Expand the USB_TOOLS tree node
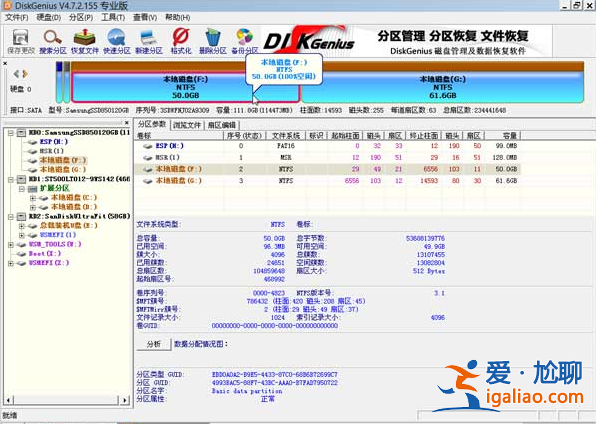 click(11, 245)
